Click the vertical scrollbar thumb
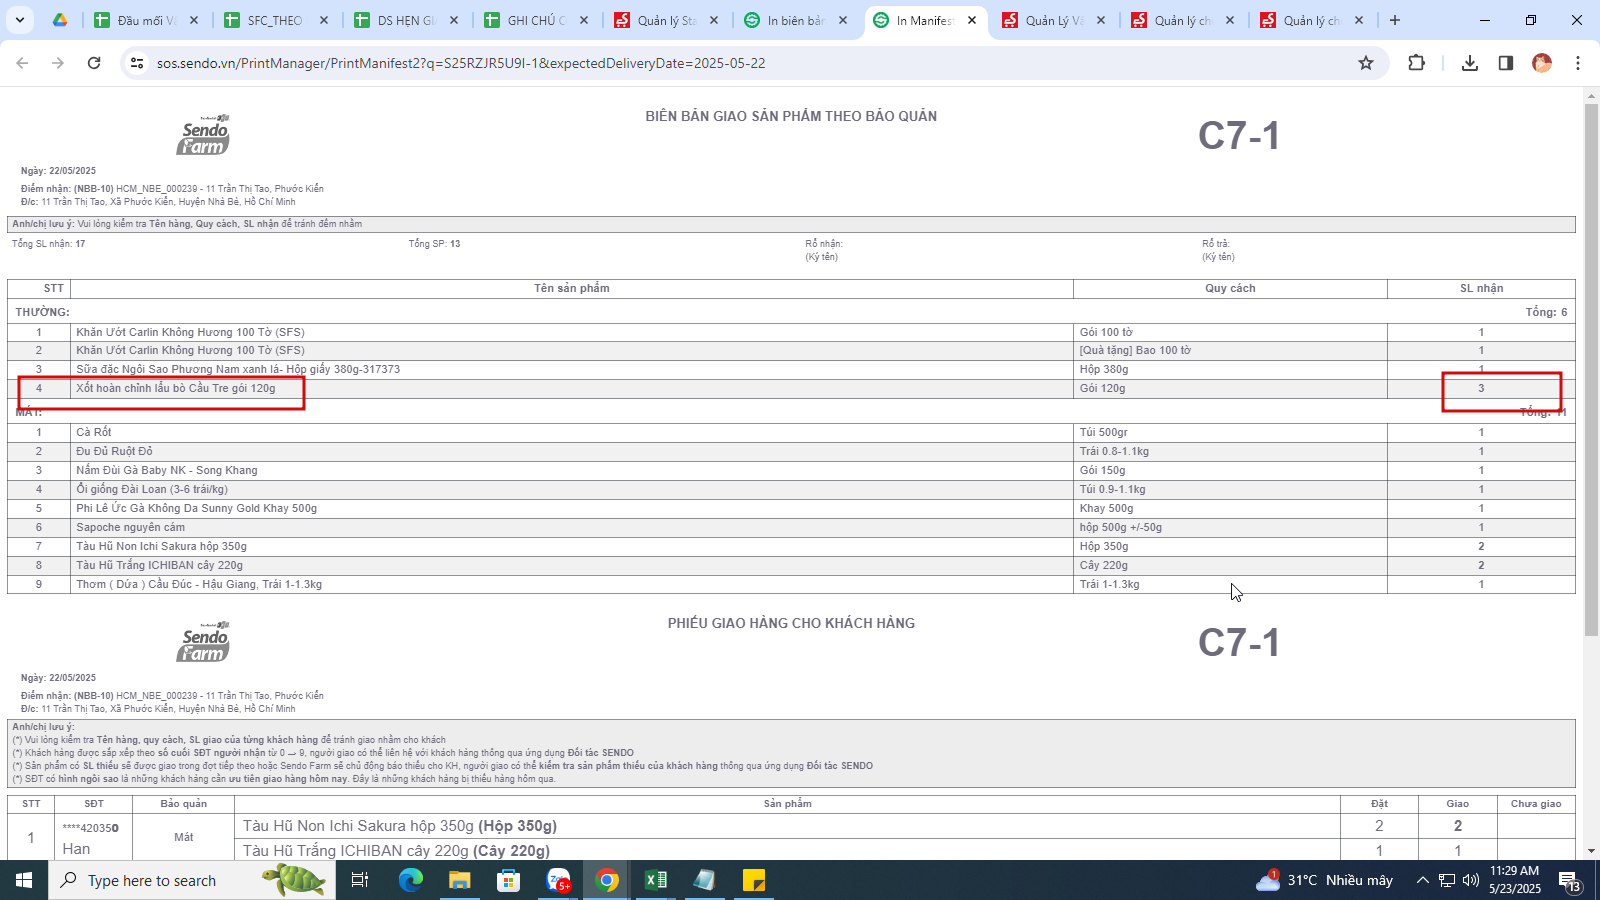 (1591, 370)
